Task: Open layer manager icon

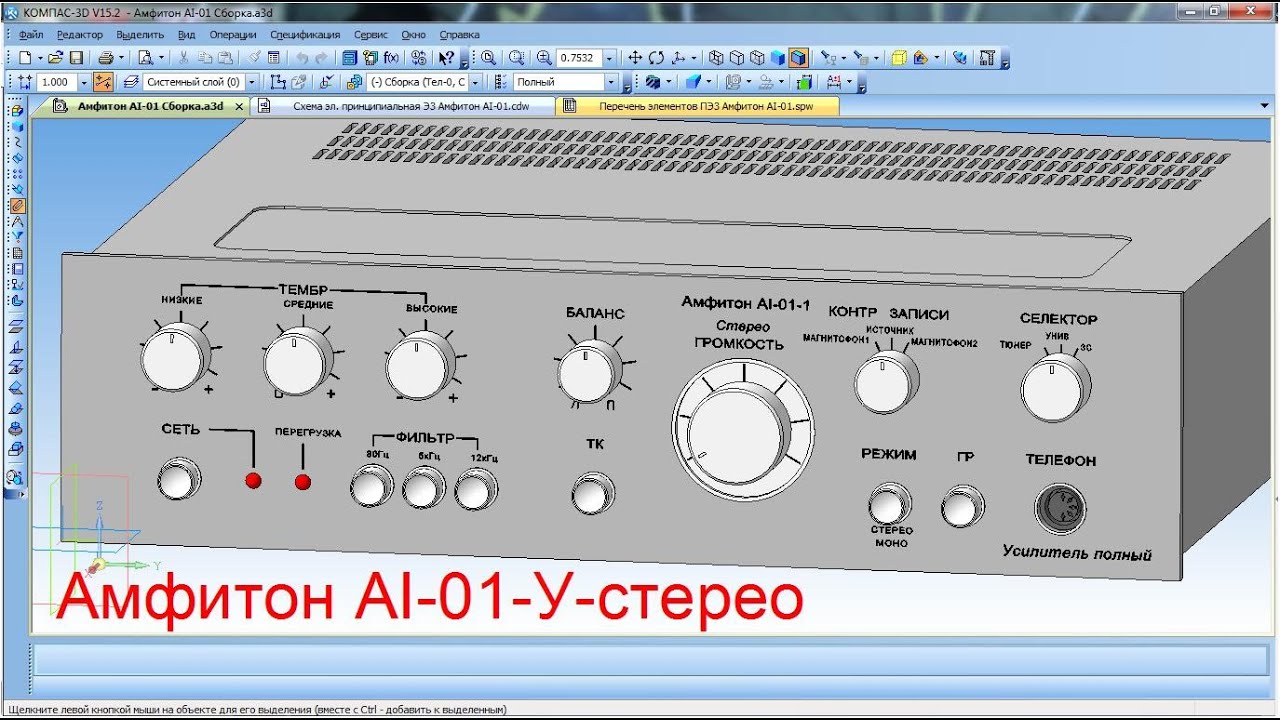Action: (131, 83)
